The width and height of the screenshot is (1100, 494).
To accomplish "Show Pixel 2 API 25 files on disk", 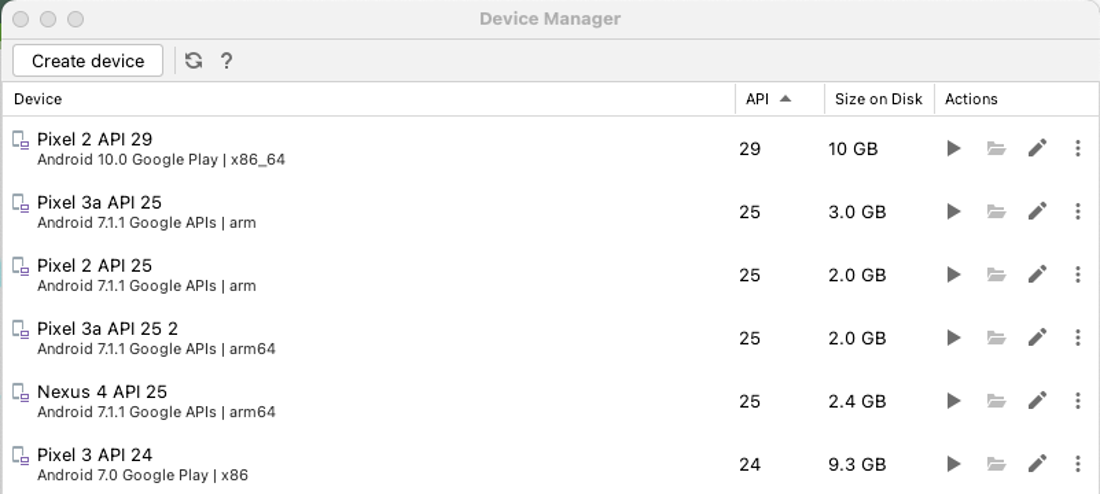I will 996,274.
